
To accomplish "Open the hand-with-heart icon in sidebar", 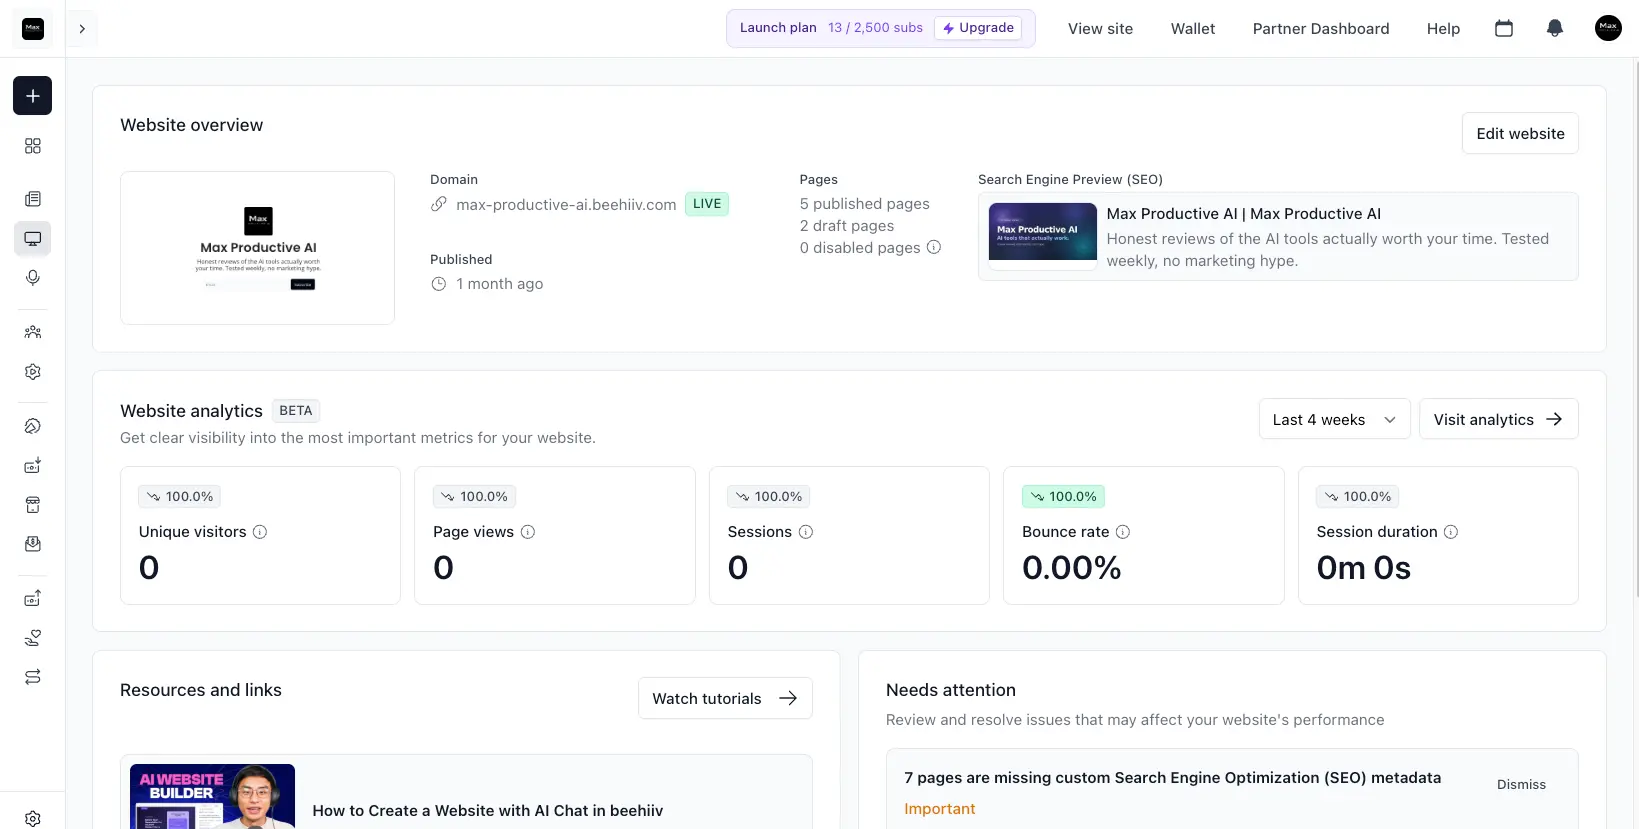I will [32, 637].
